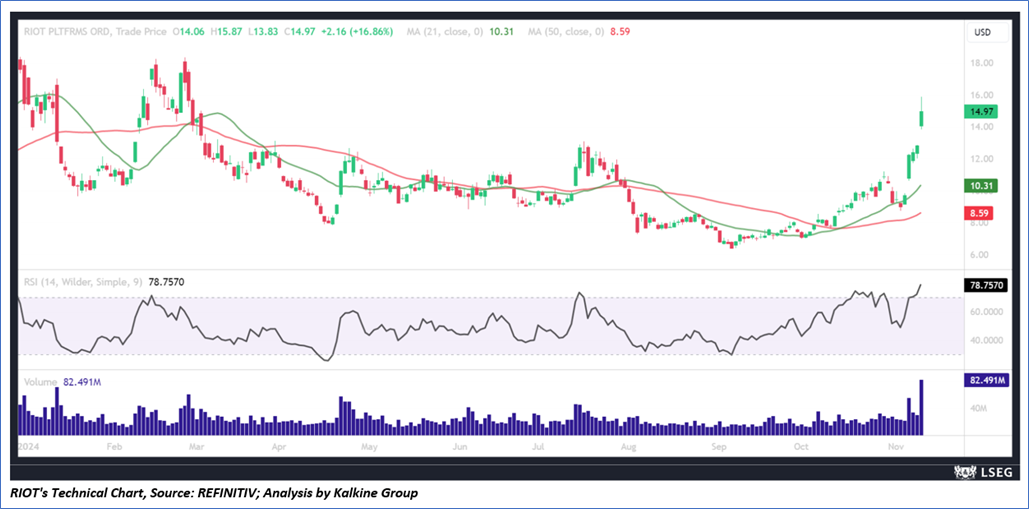
Task: Click the 14.97 current price tag
Action: pos(982,112)
